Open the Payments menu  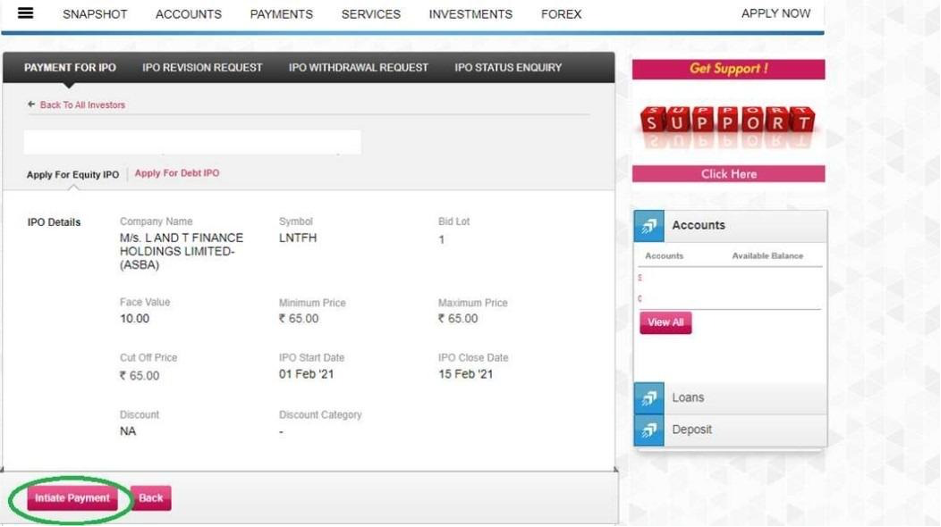(x=281, y=14)
